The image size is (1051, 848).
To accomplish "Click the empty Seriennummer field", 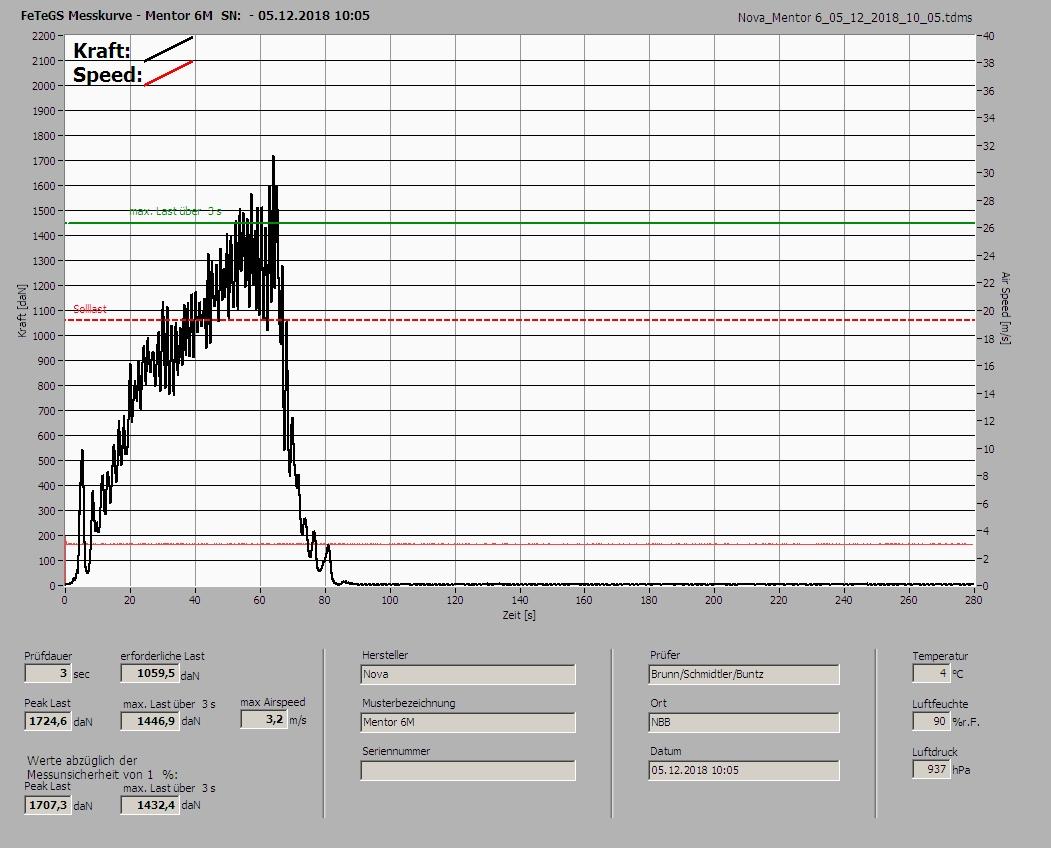I will 468,771.
